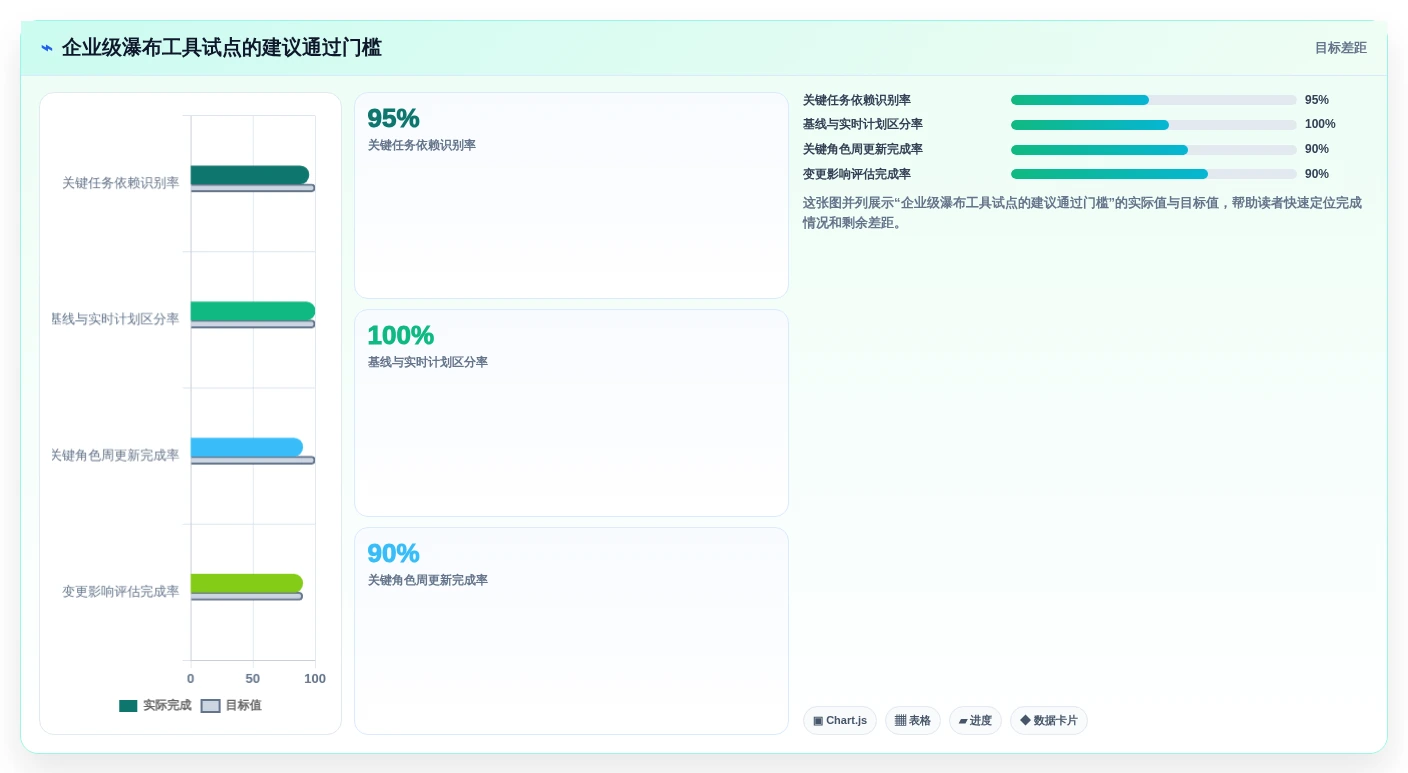Image resolution: width=1408 pixels, height=773 pixels.
Task: Click the Chart.js tag chip
Action: coord(840,720)
